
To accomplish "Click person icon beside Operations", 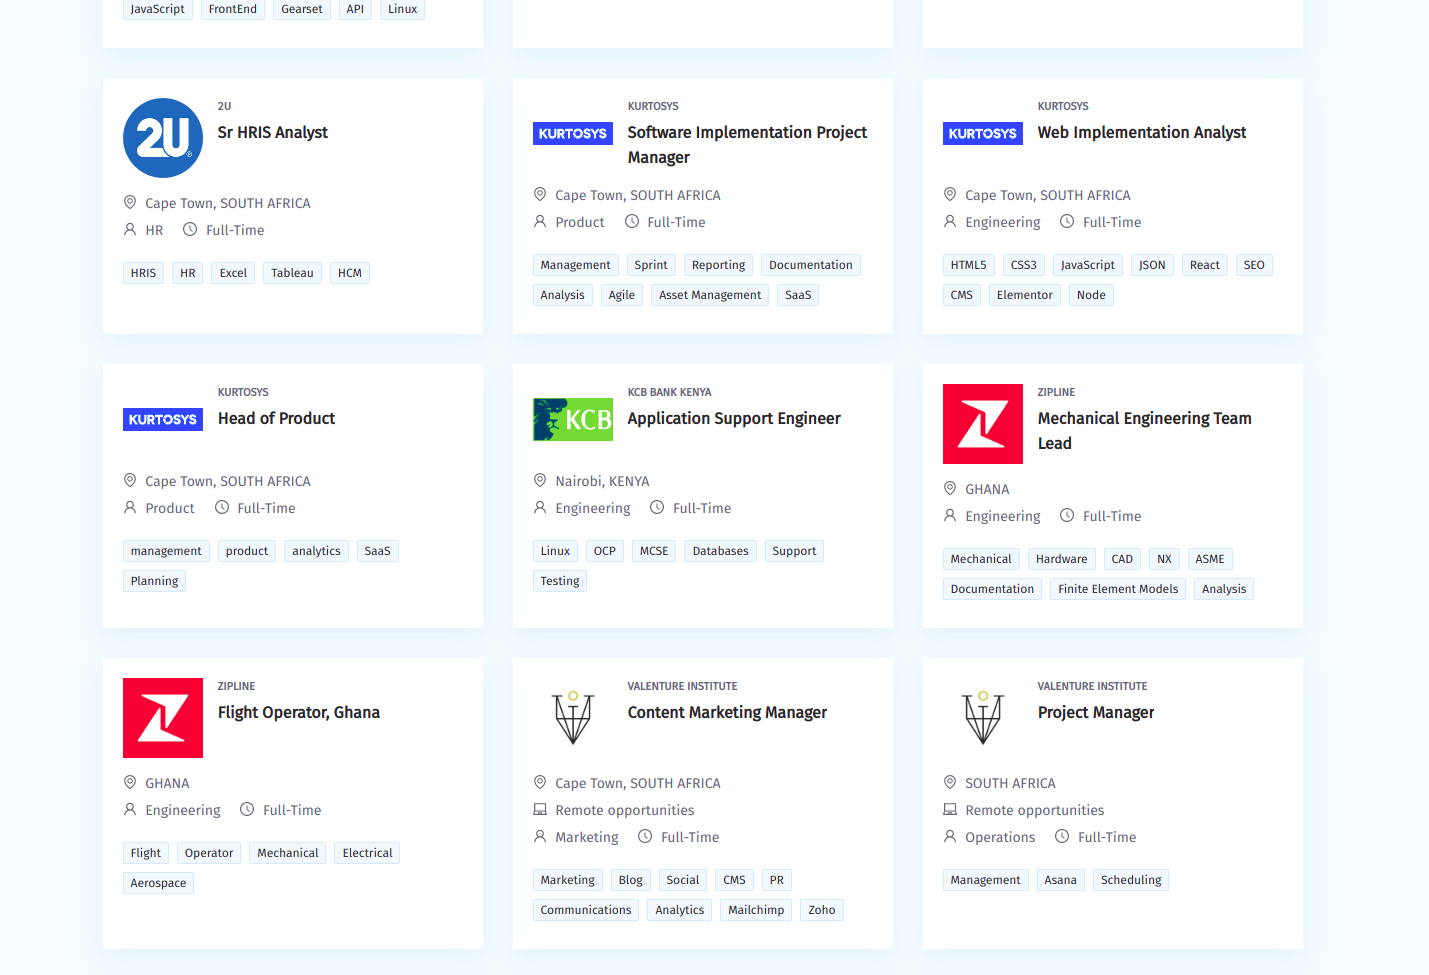I will 950,836.
